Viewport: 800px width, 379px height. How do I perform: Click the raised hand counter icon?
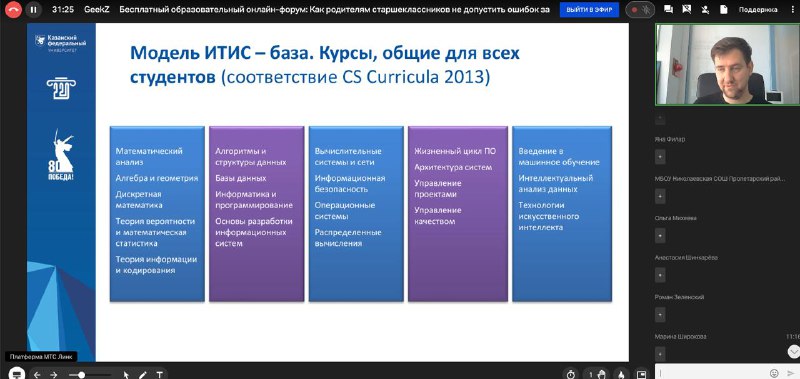point(597,374)
